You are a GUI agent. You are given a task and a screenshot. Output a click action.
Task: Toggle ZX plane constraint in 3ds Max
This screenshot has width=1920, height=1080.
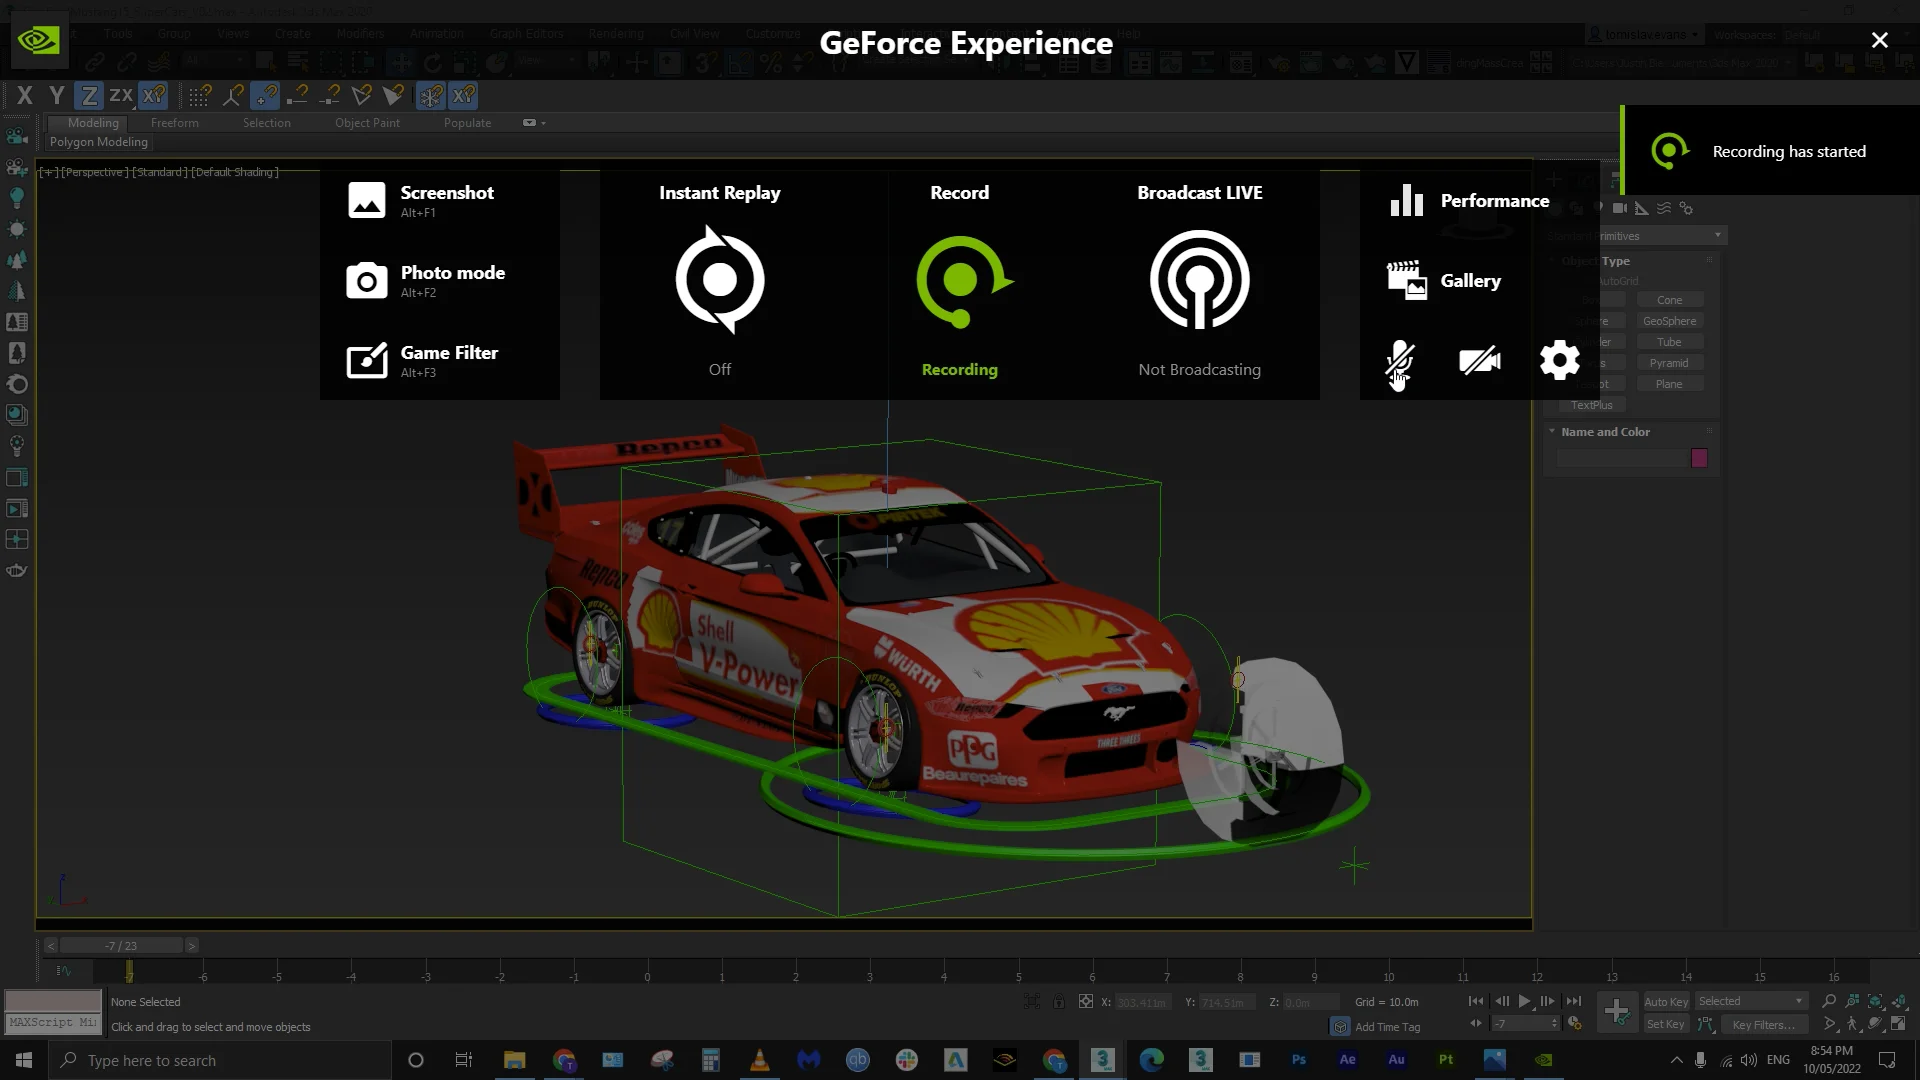pos(121,96)
